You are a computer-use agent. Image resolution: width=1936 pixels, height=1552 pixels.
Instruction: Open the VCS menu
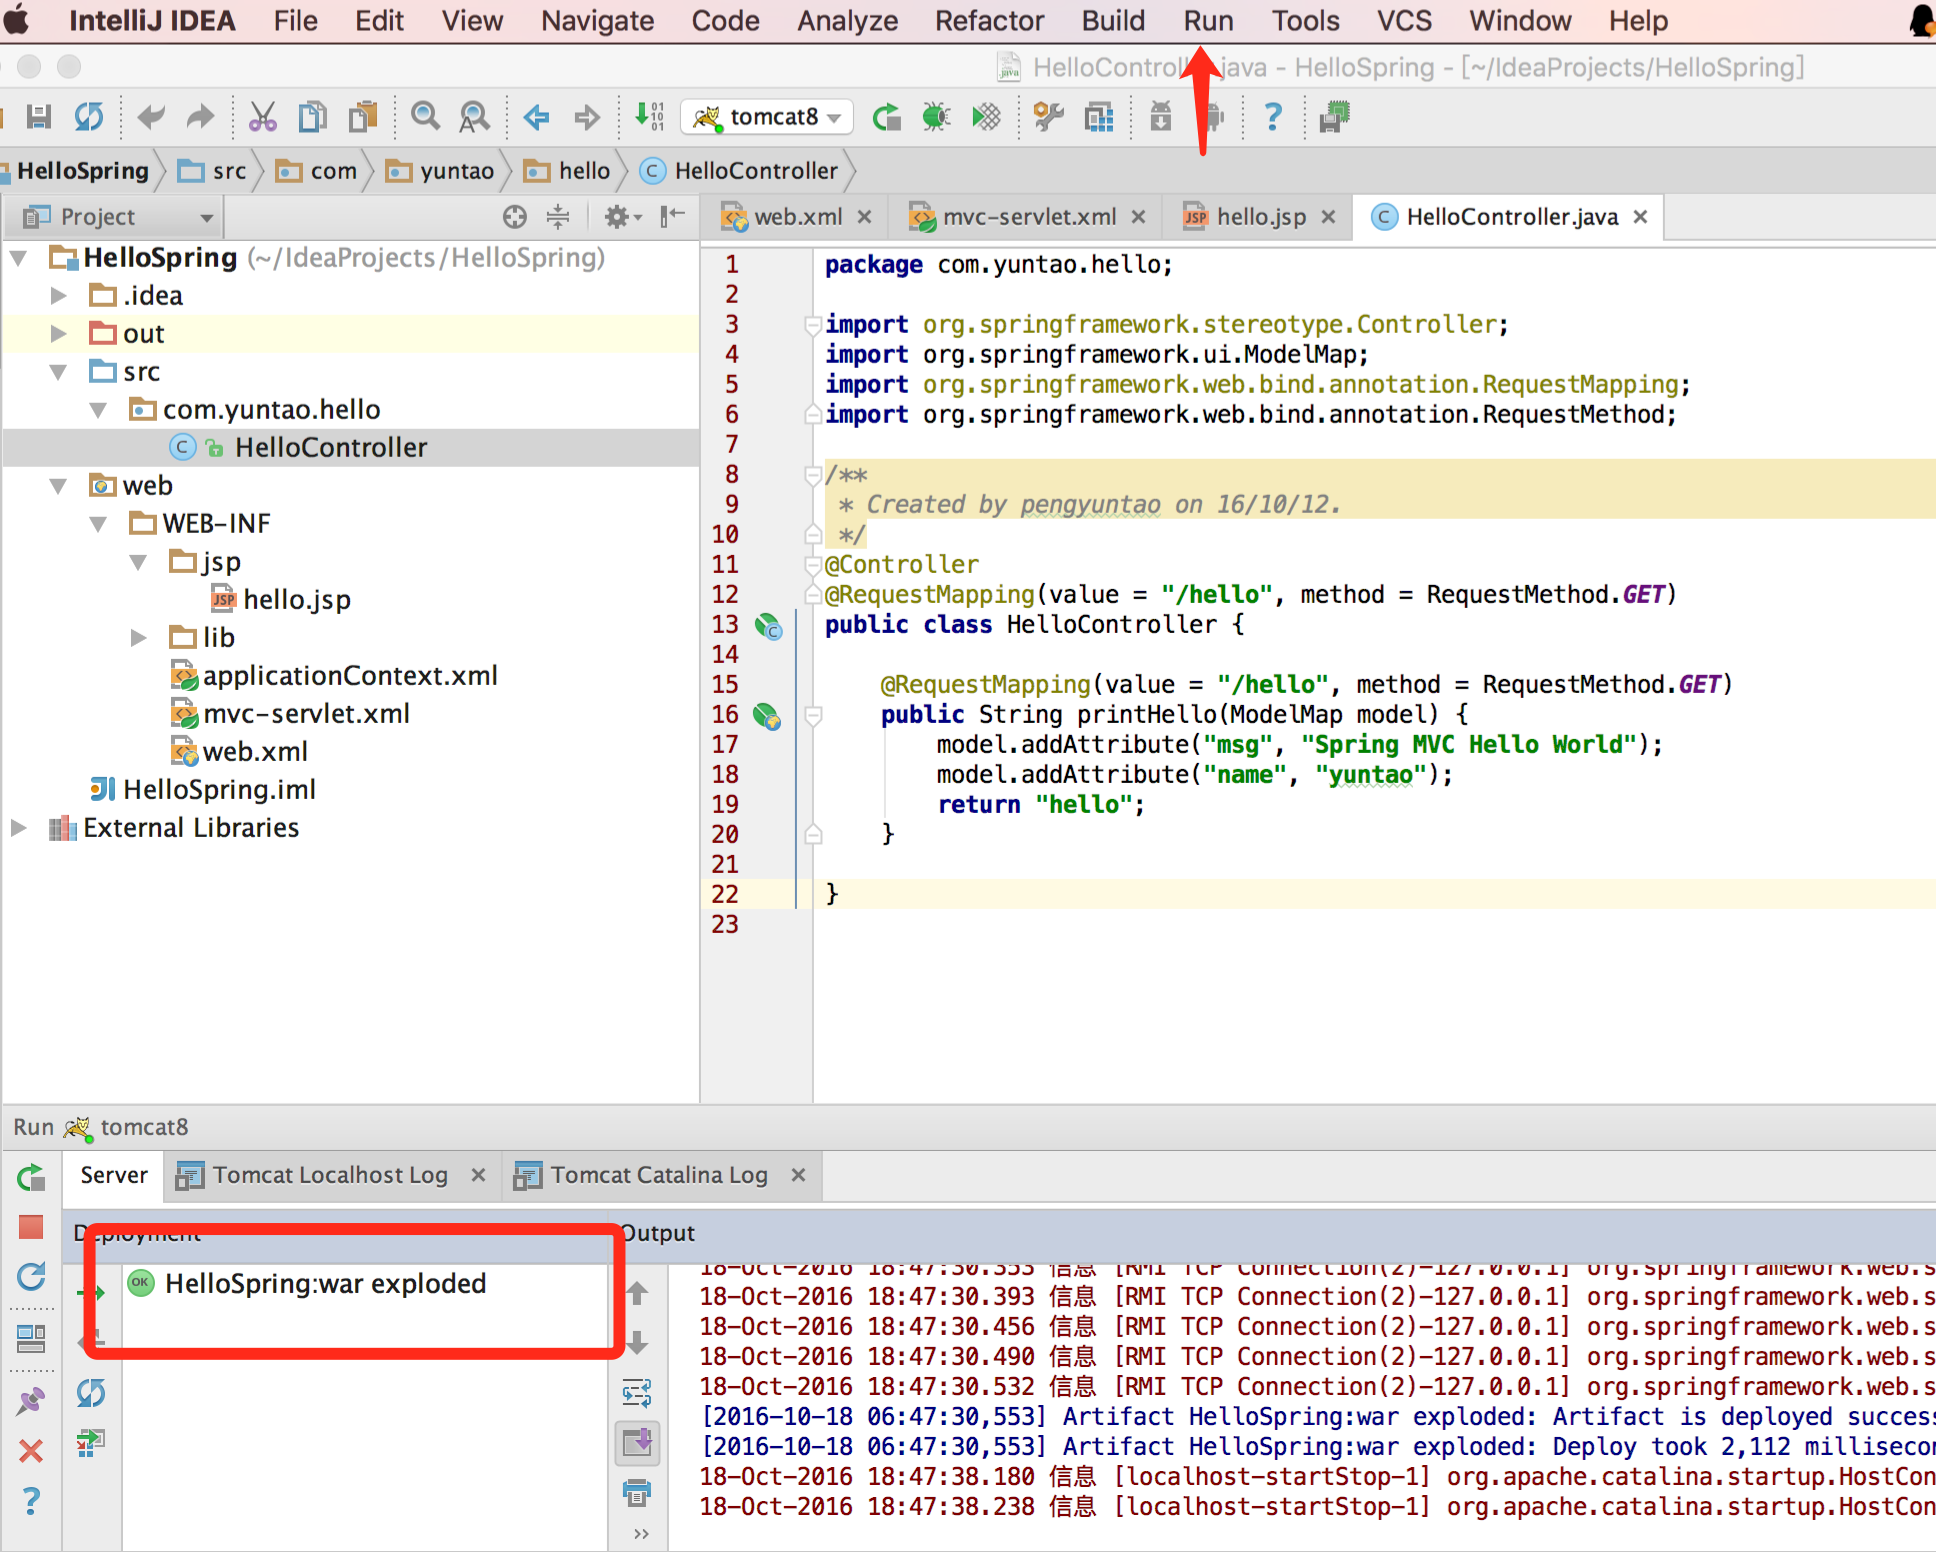tap(1404, 21)
